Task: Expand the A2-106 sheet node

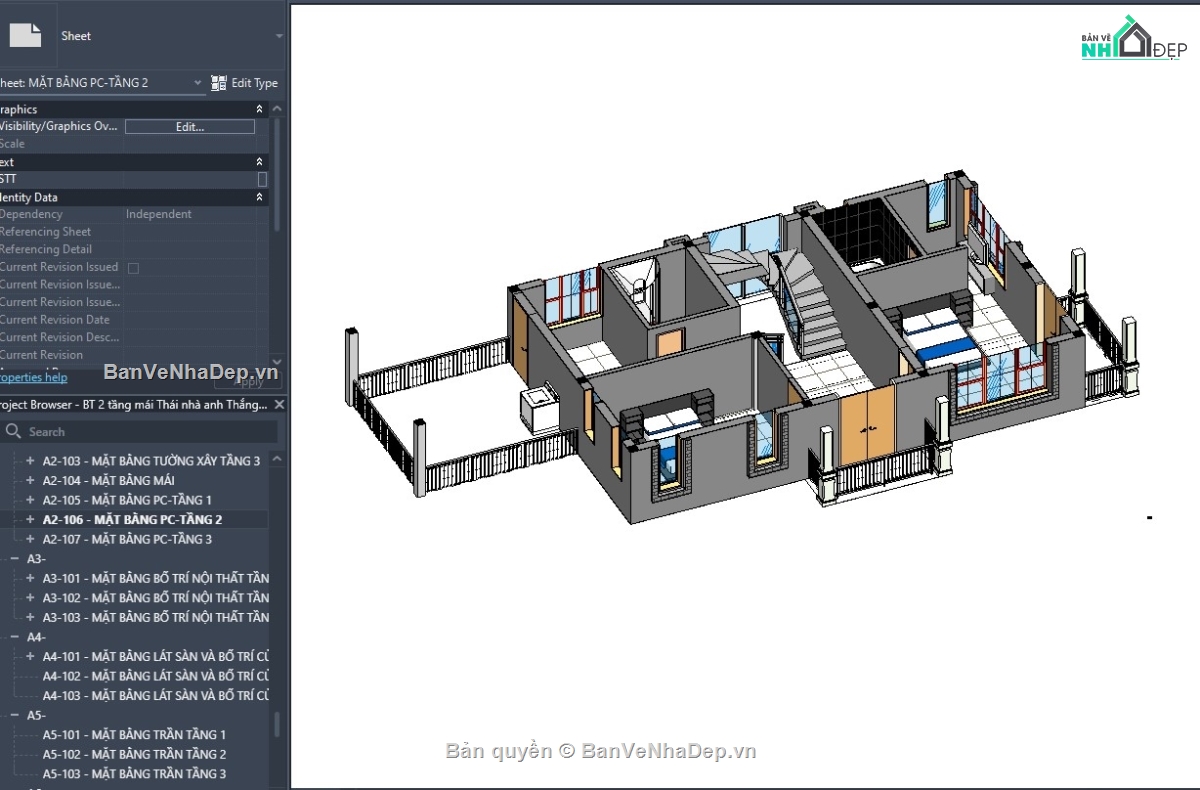Action: pos(30,520)
